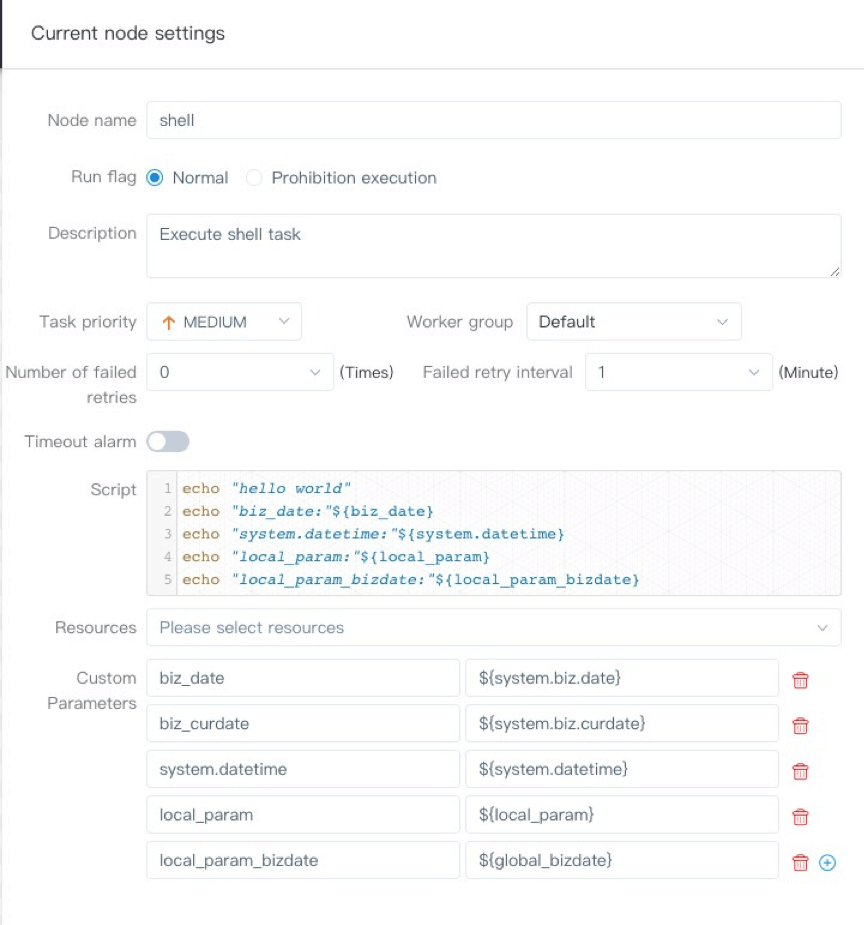Delete the biz_curdate parameter with trash icon
This screenshot has width=865, height=925.
coord(800,726)
